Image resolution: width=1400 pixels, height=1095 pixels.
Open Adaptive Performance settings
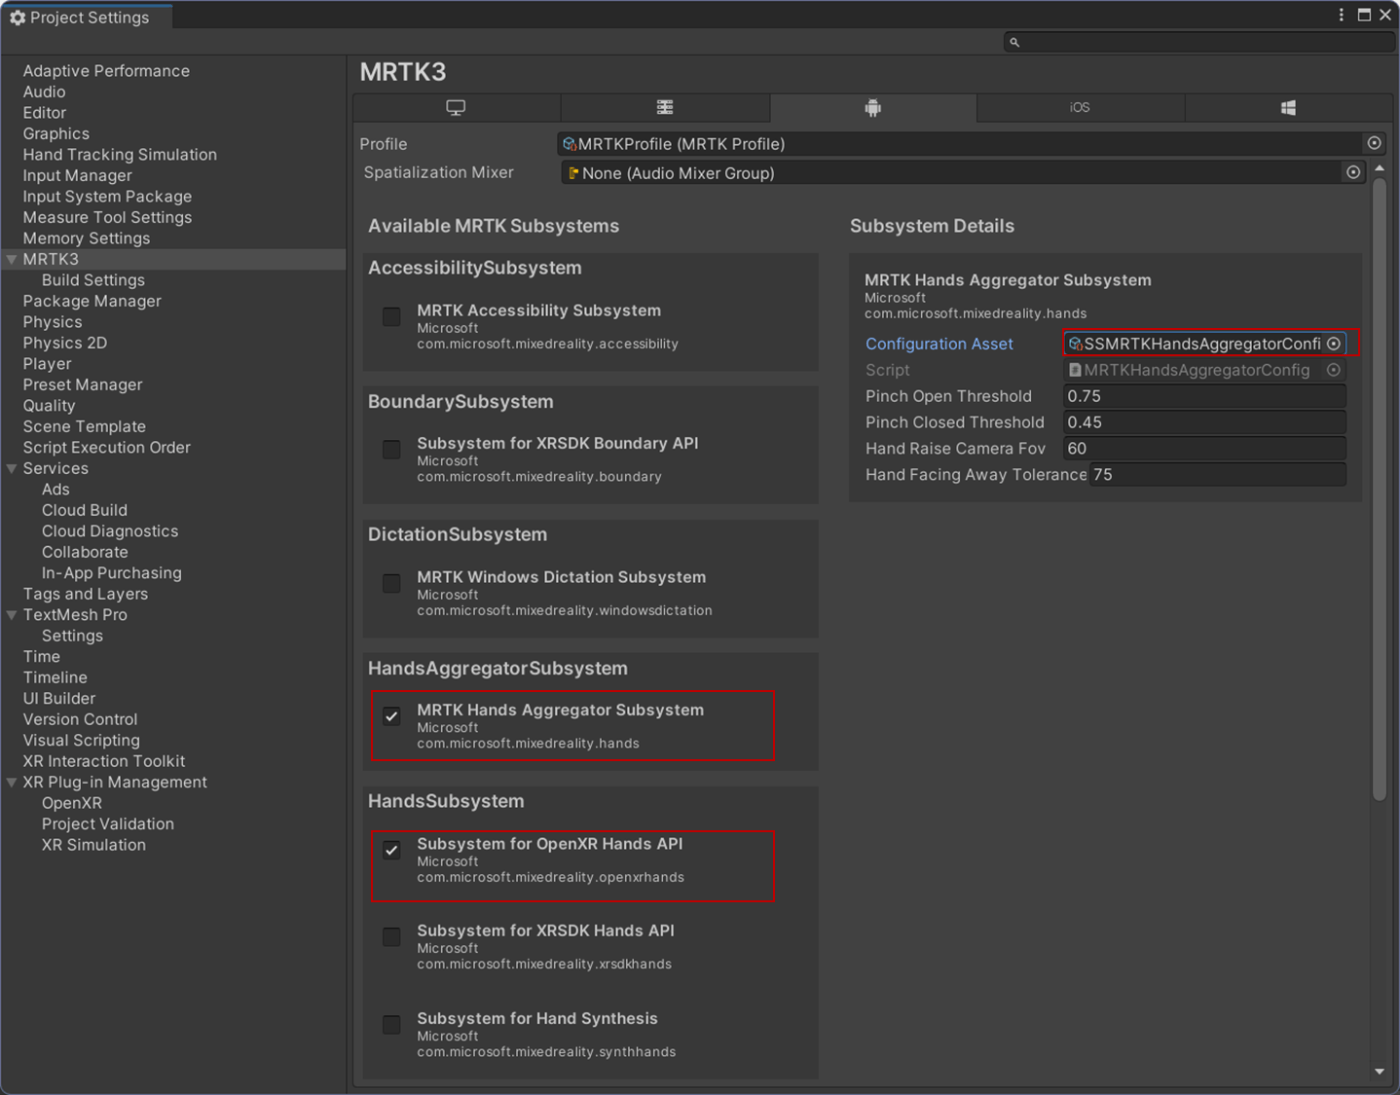pos(106,71)
